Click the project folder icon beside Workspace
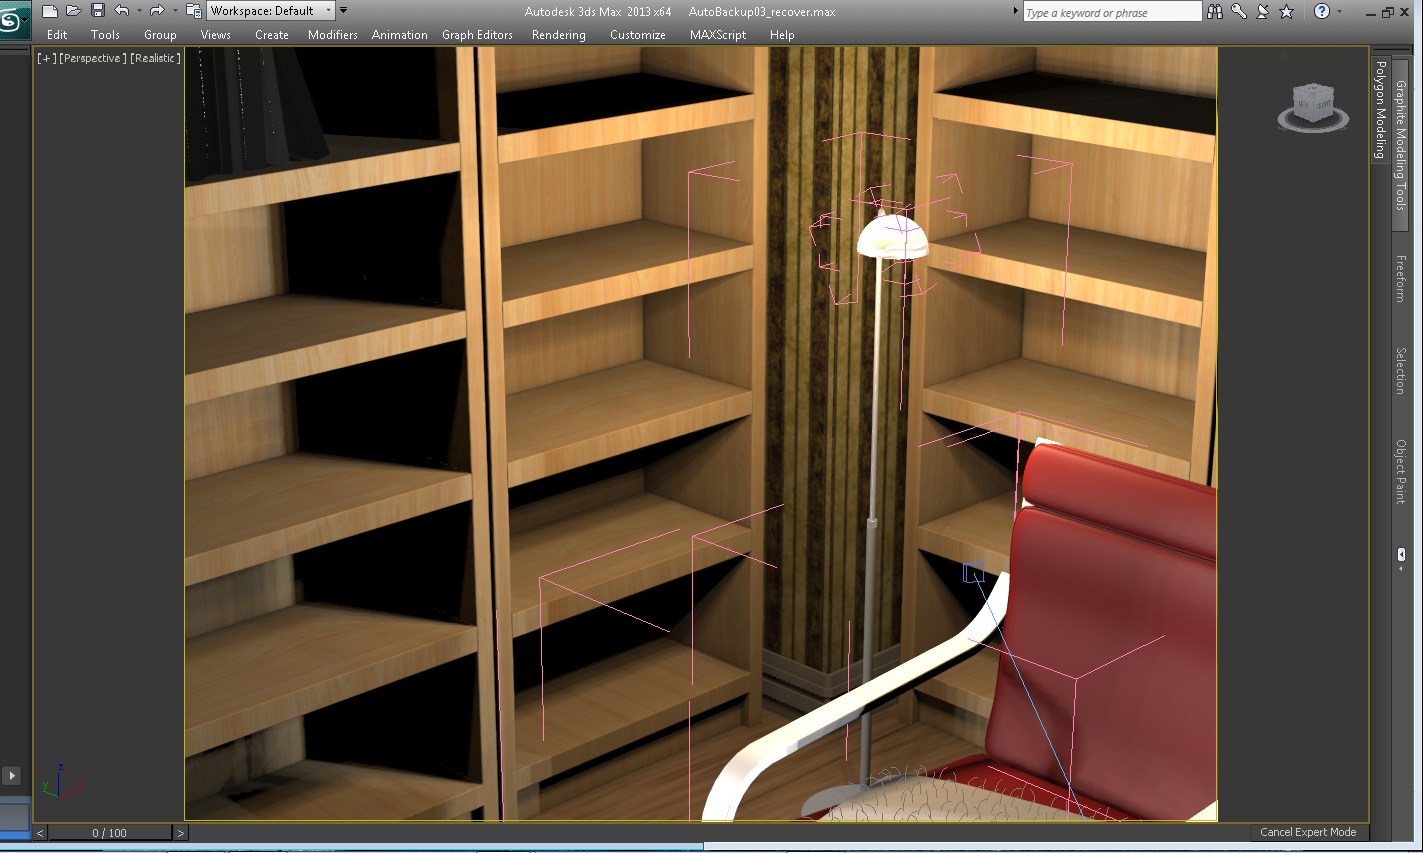The image size is (1423, 853). 194,11
